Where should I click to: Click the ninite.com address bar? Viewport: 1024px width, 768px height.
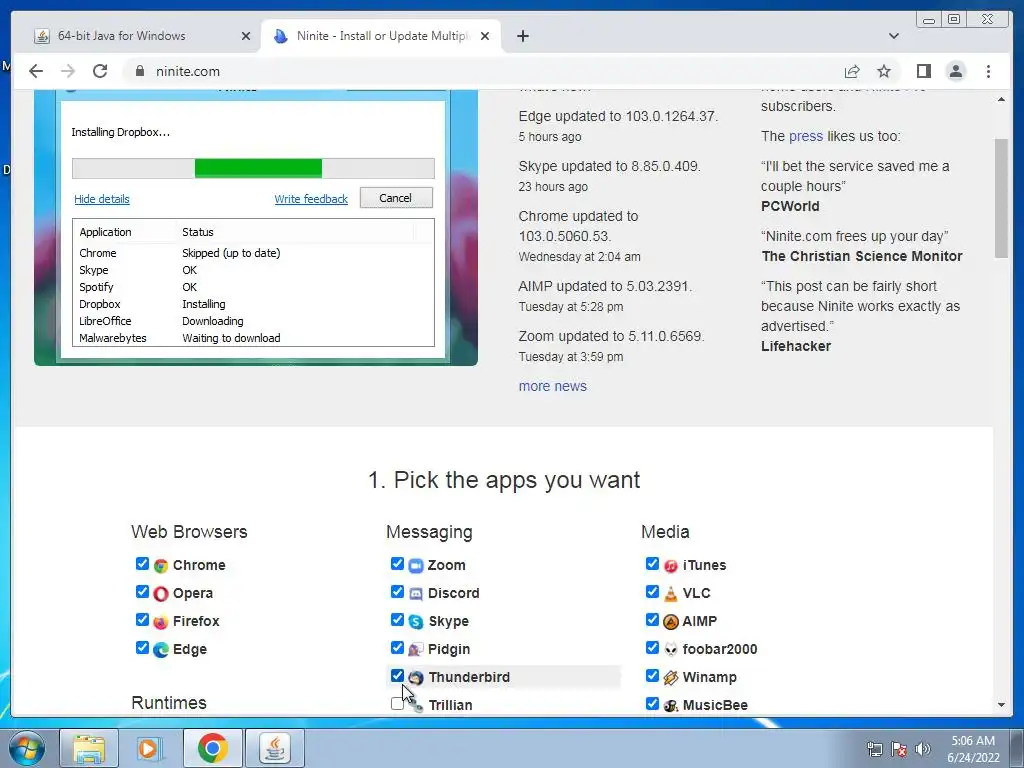(483, 71)
